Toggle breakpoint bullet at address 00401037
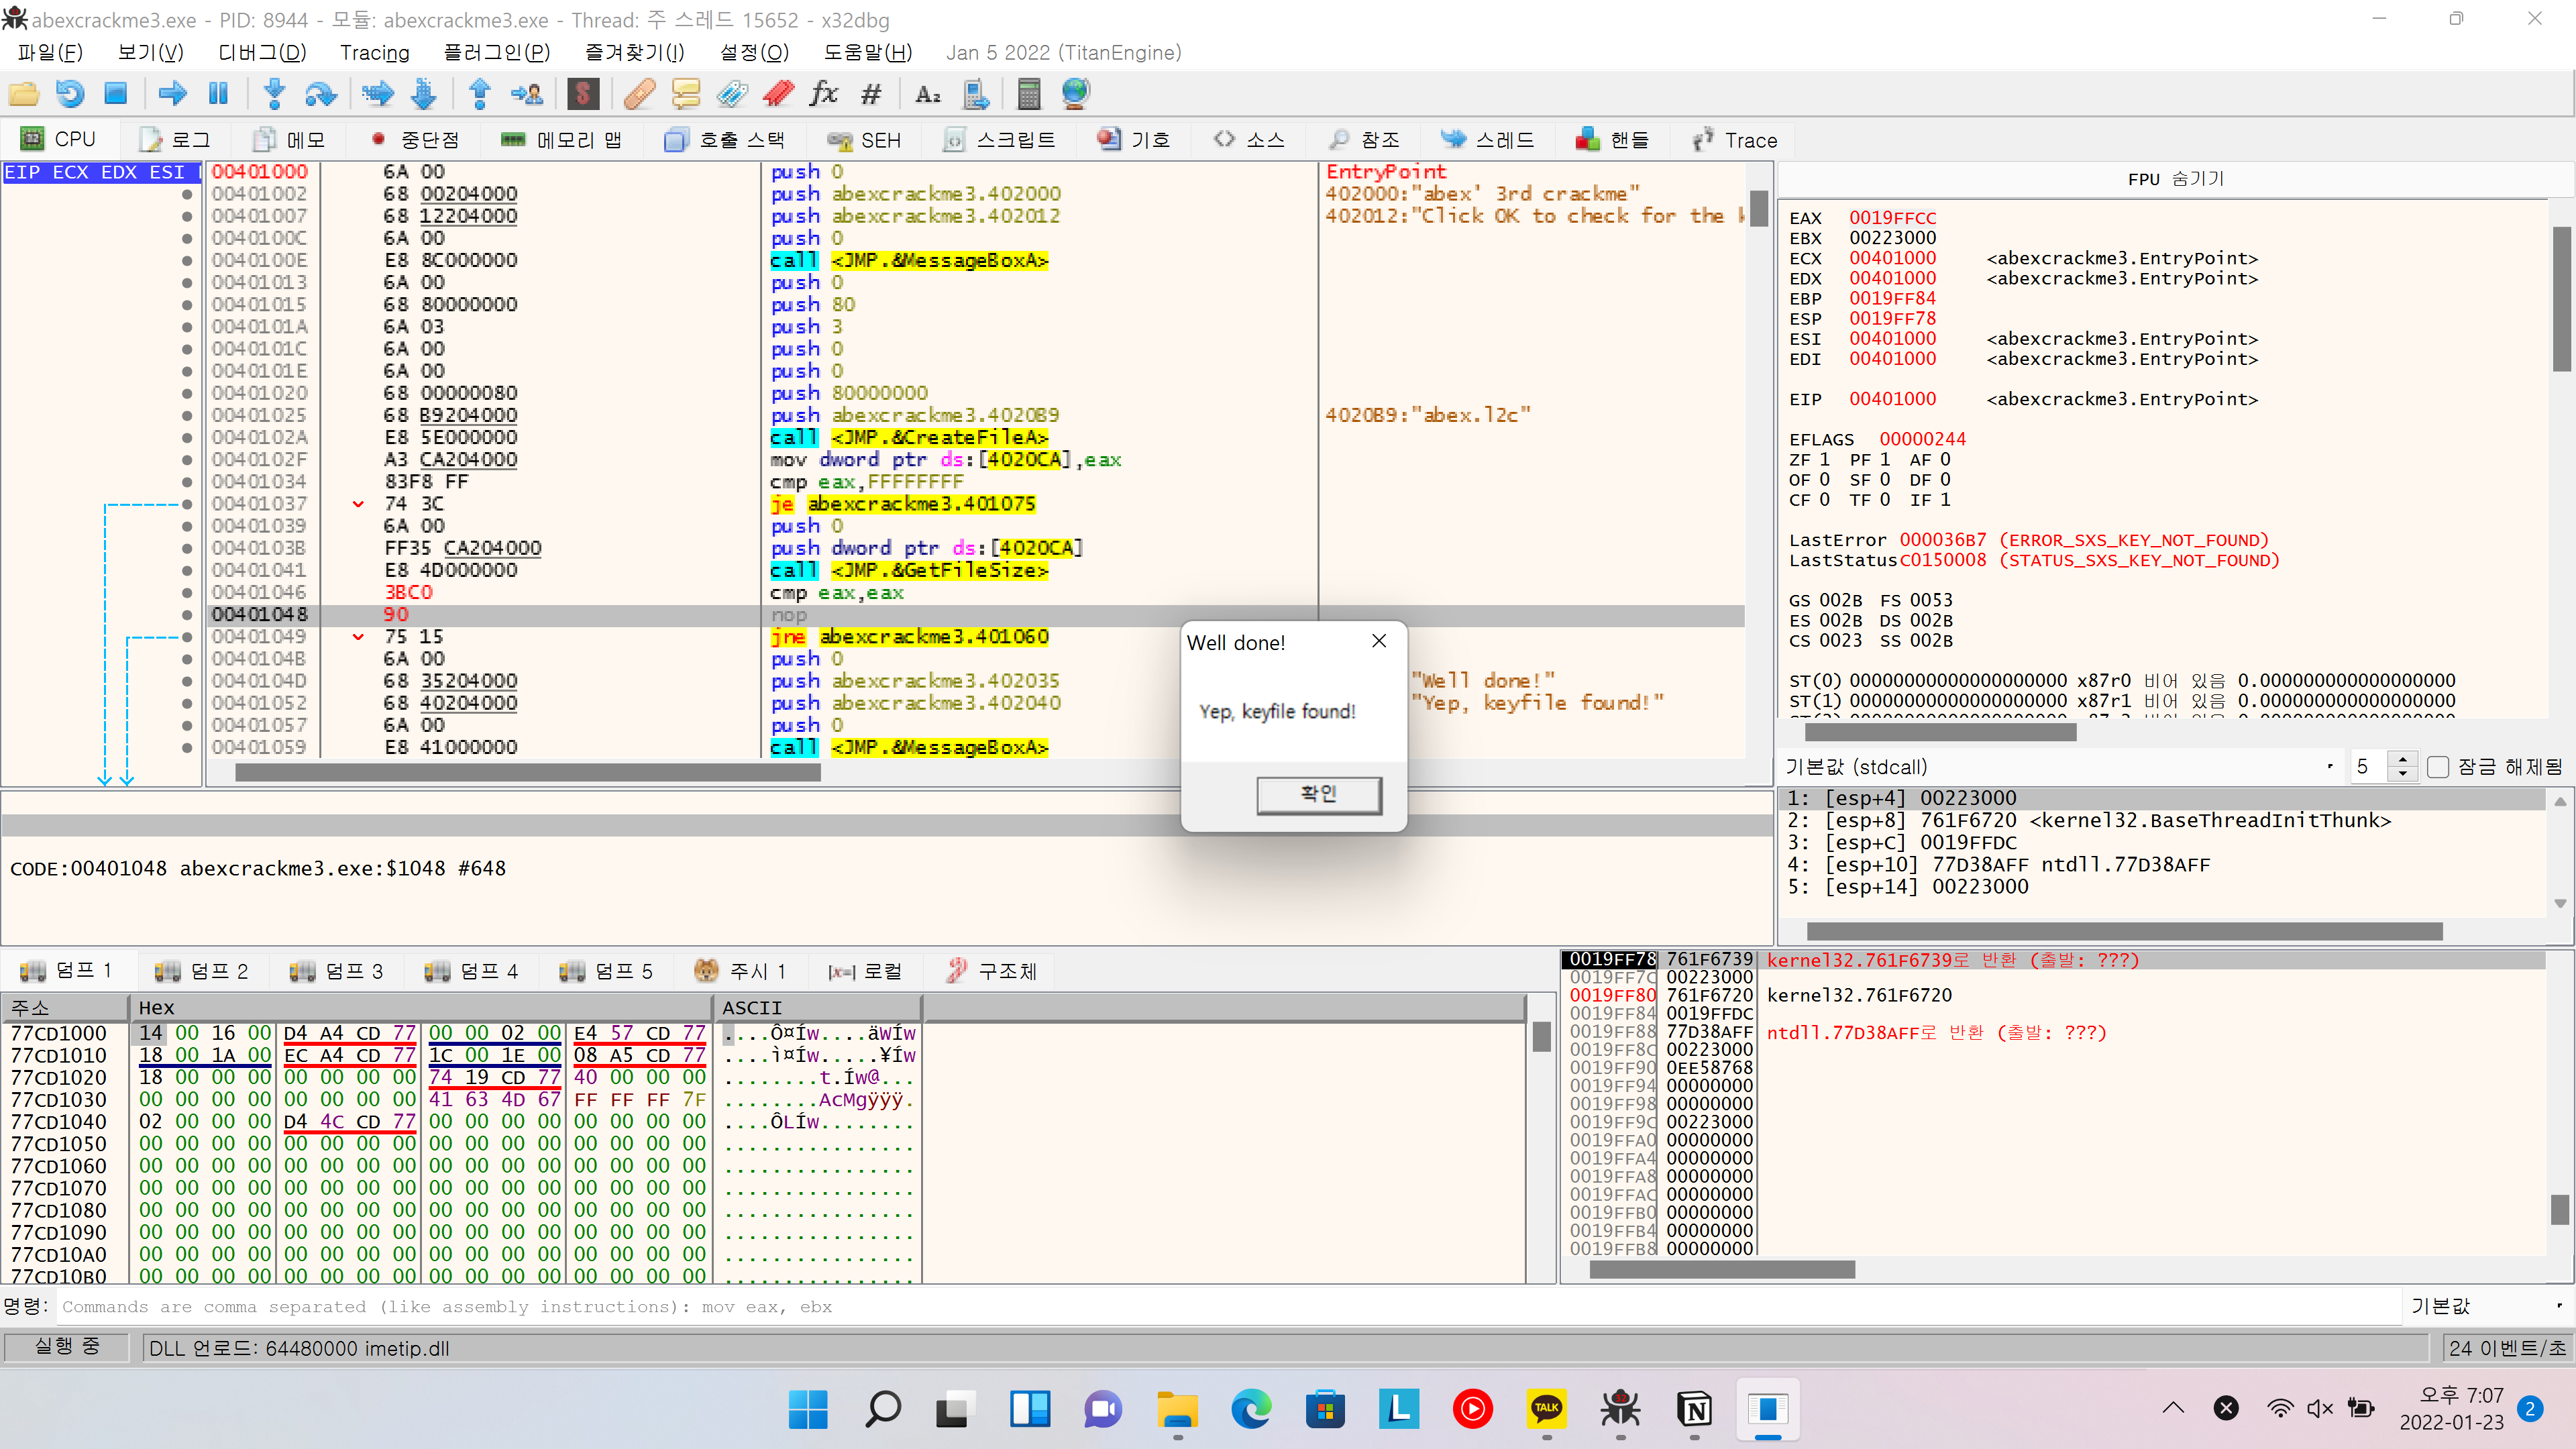This screenshot has width=2576, height=1449. coord(187,504)
